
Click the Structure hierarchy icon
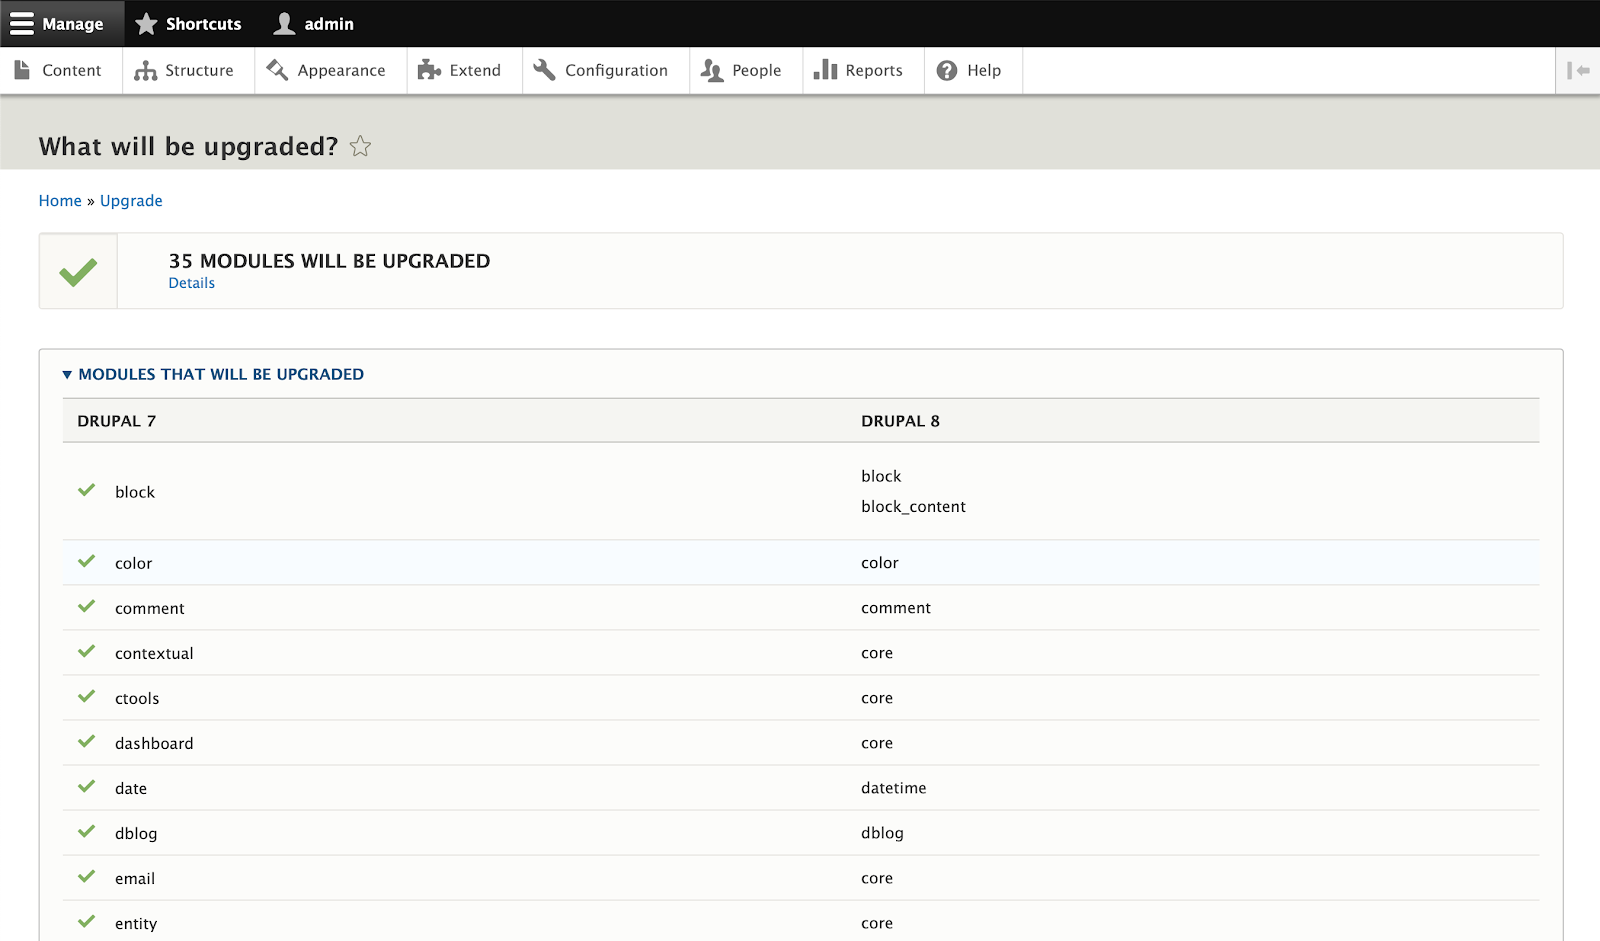click(146, 71)
